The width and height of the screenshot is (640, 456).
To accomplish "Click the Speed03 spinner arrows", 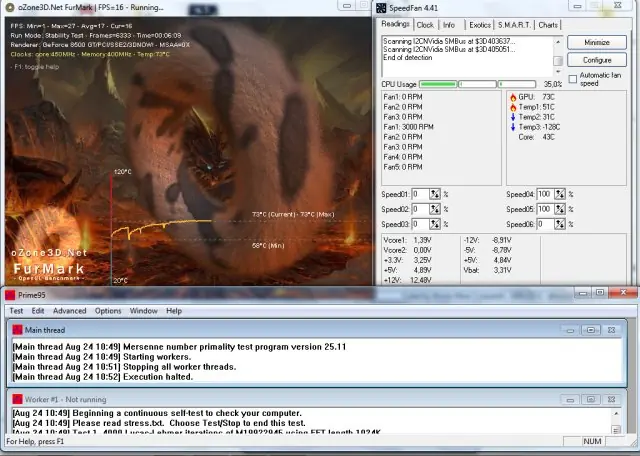I will tap(435, 224).
